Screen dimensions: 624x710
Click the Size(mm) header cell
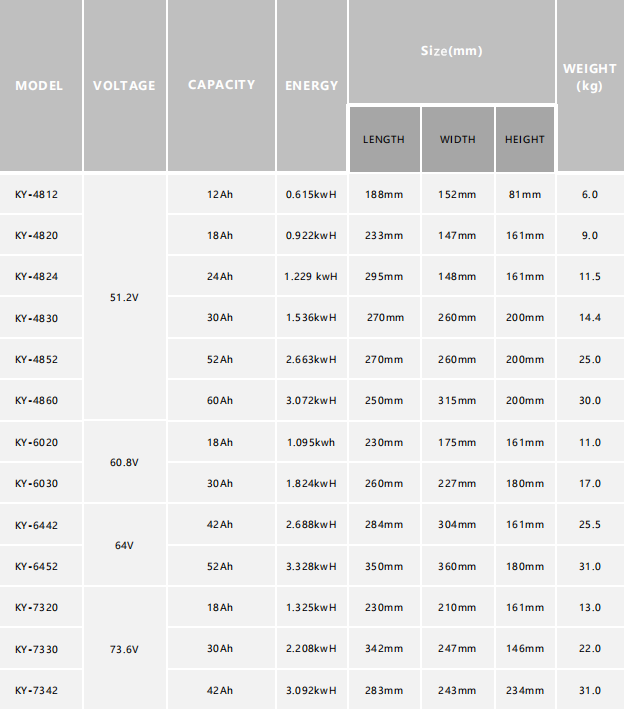pyautogui.click(x=451, y=51)
